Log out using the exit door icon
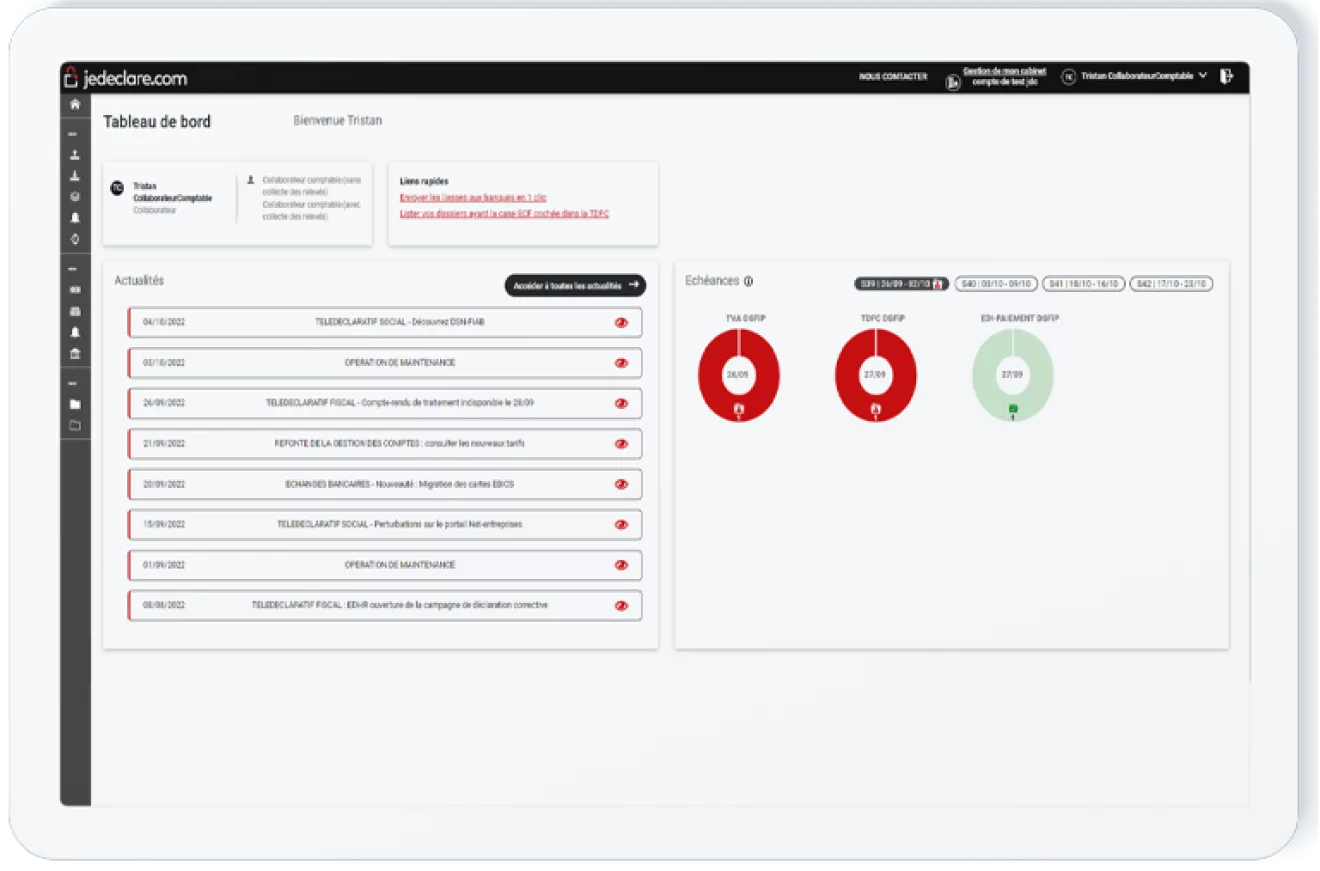 [1227, 76]
